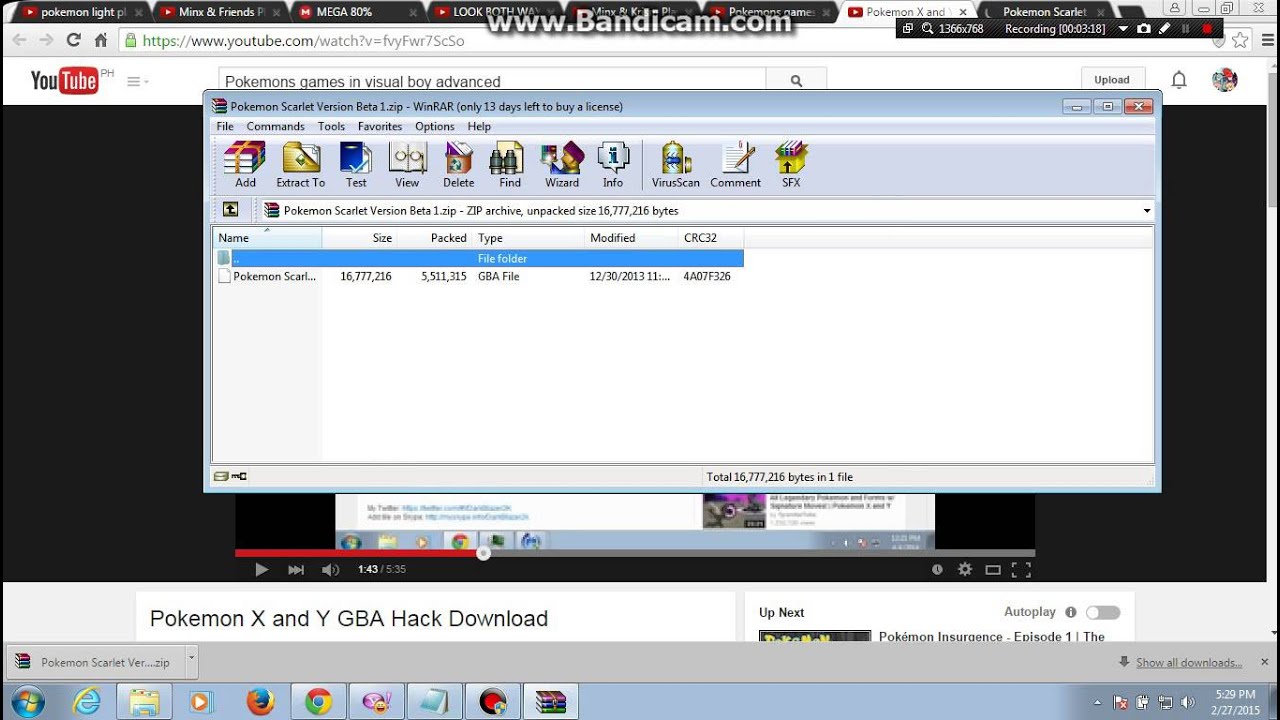Click the YouTube search input field

[492, 82]
